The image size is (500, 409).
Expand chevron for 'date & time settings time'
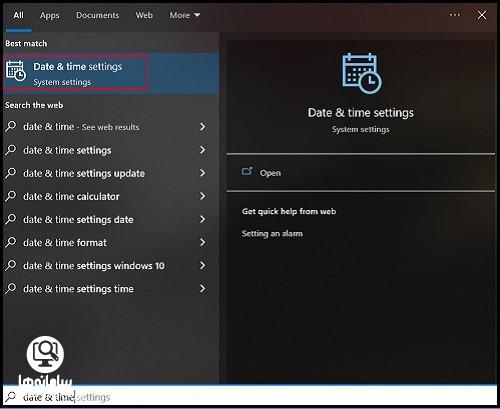click(202, 288)
